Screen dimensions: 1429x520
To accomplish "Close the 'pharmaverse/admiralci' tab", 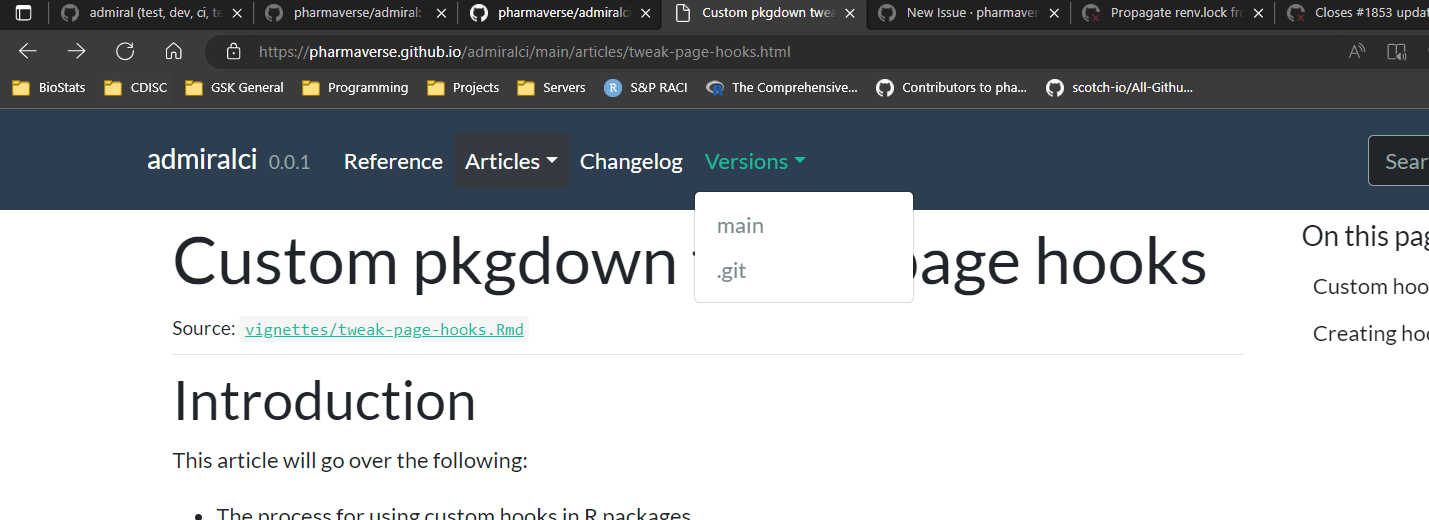I will click(645, 13).
